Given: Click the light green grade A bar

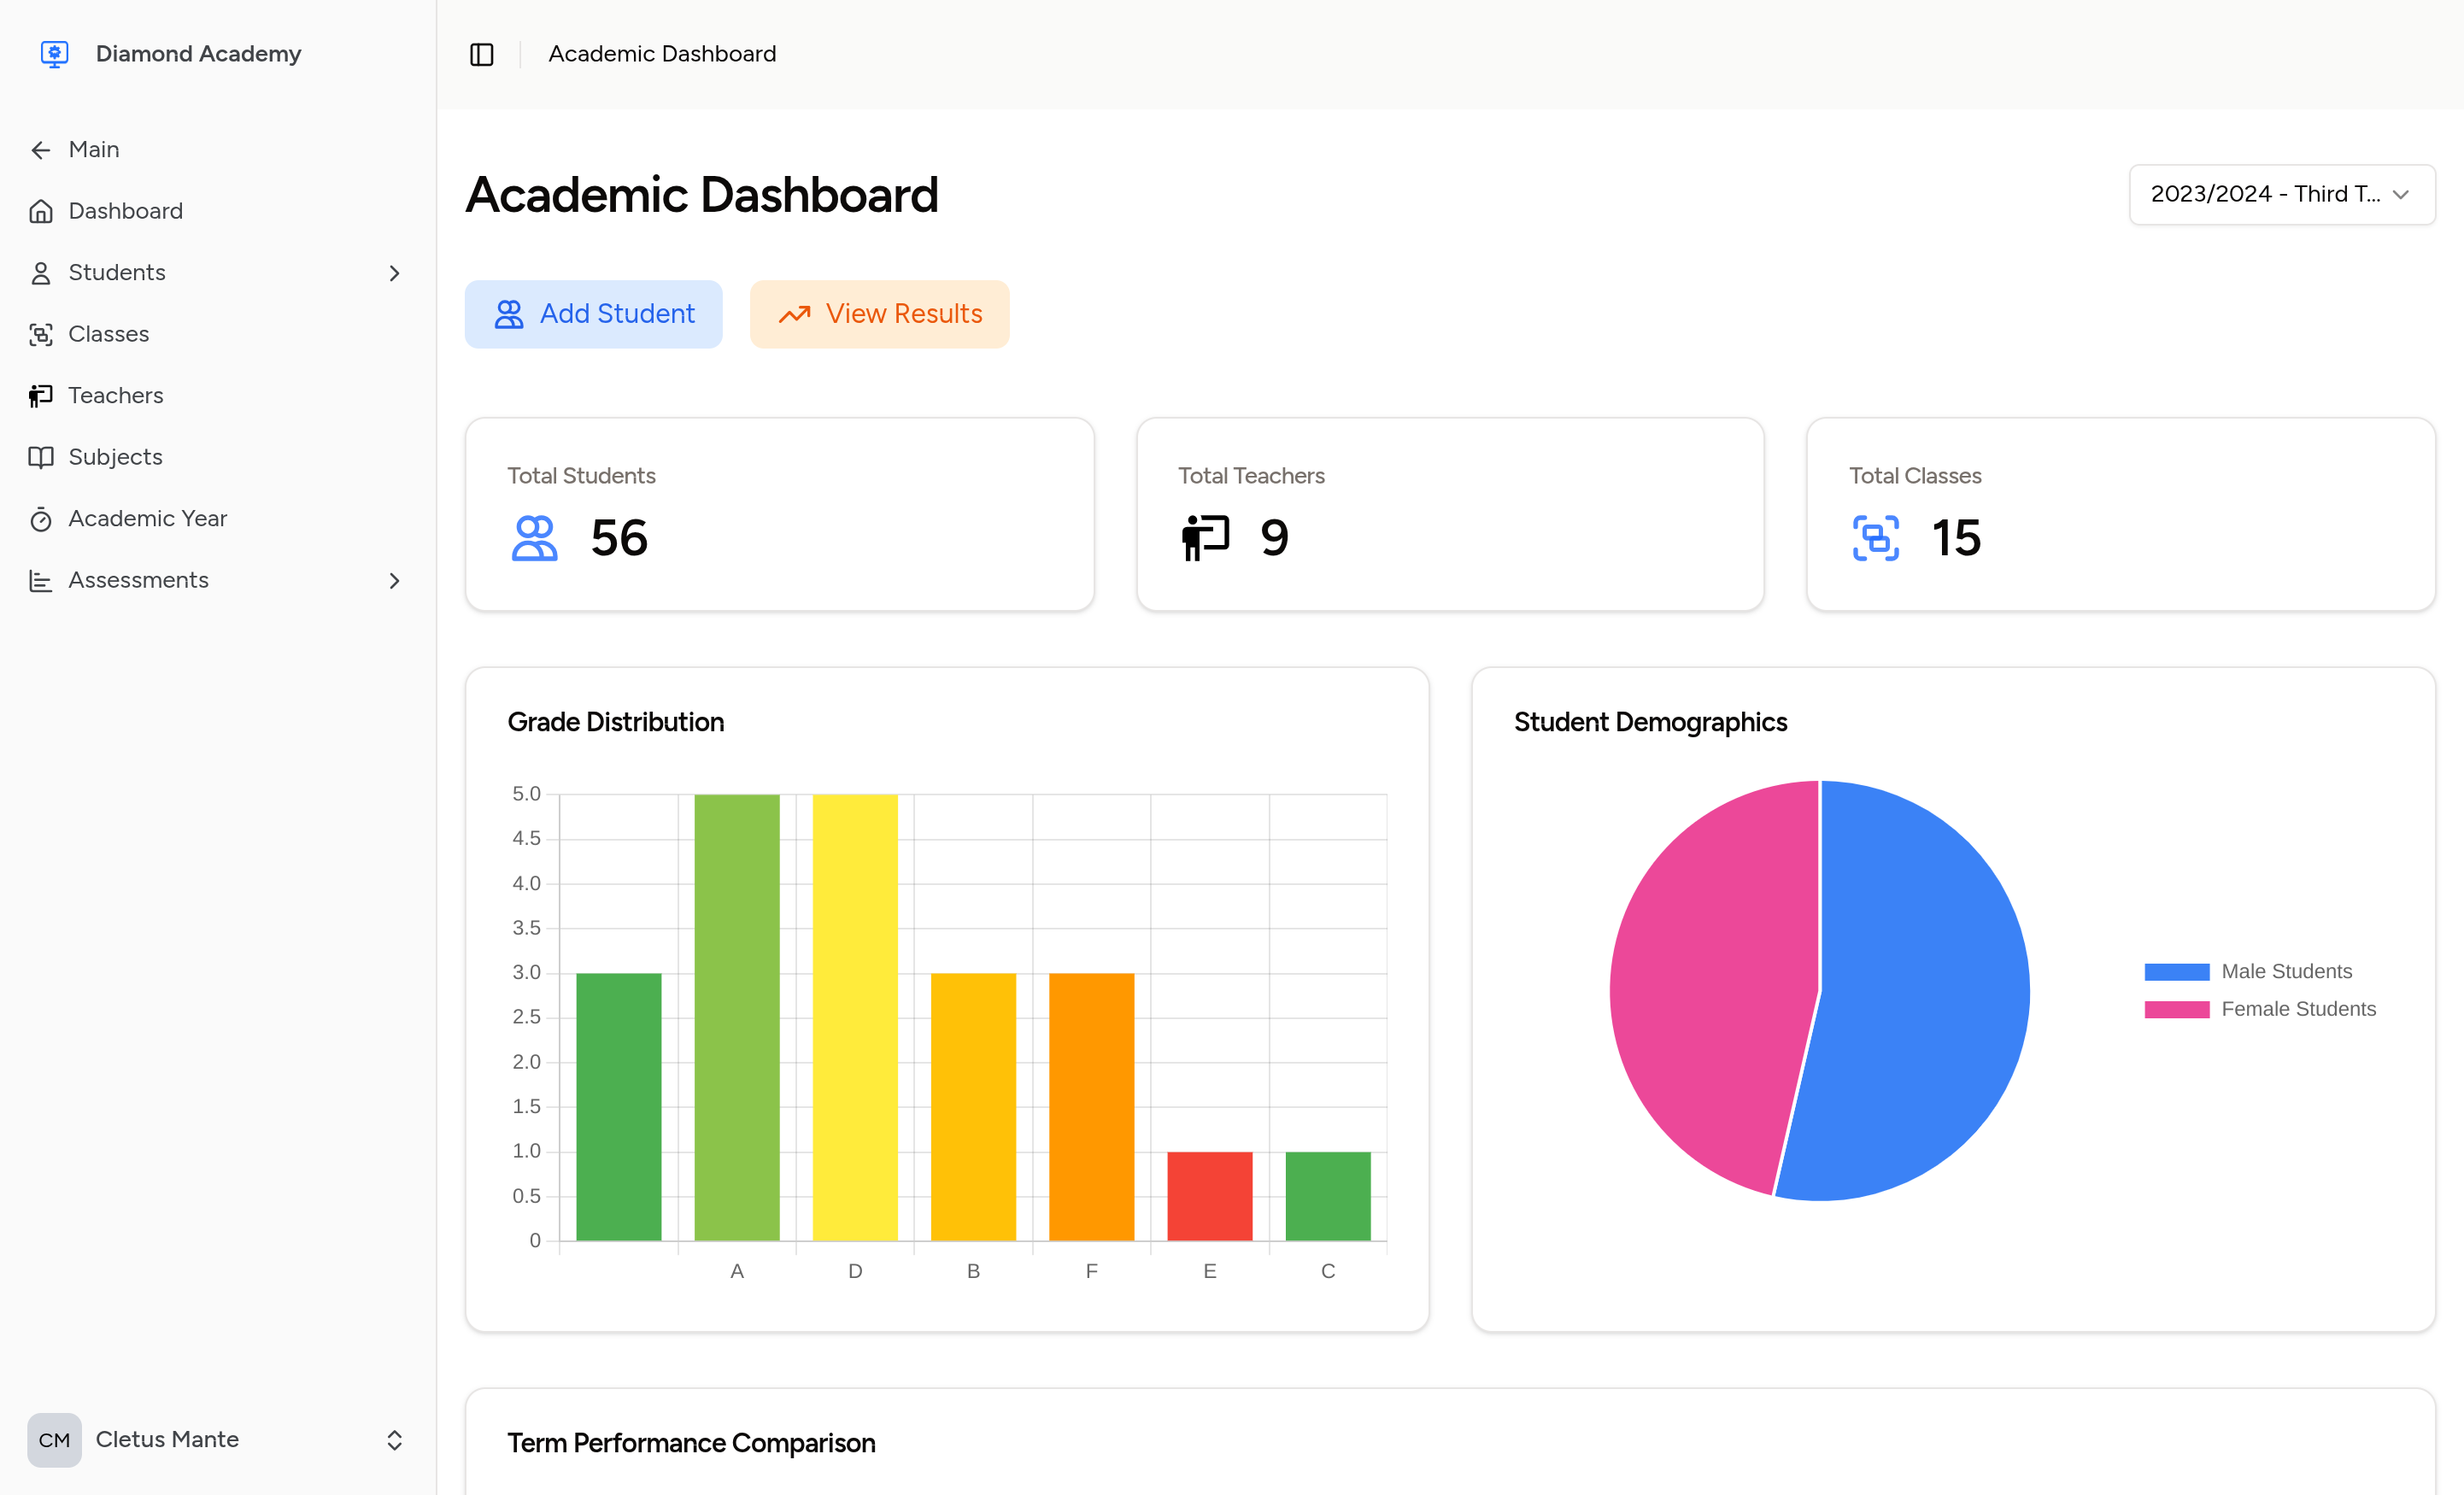Looking at the screenshot, I should point(737,1017).
